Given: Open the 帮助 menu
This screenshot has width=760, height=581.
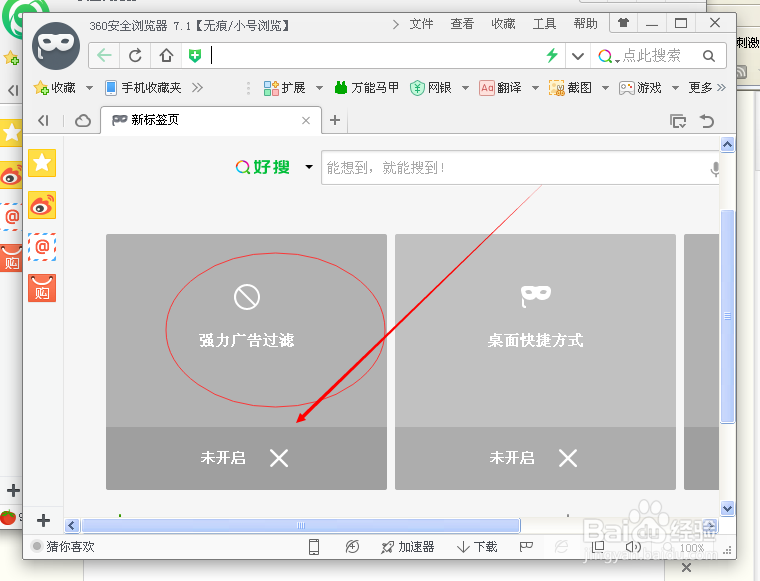Looking at the screenshot, I should (586, 24).
